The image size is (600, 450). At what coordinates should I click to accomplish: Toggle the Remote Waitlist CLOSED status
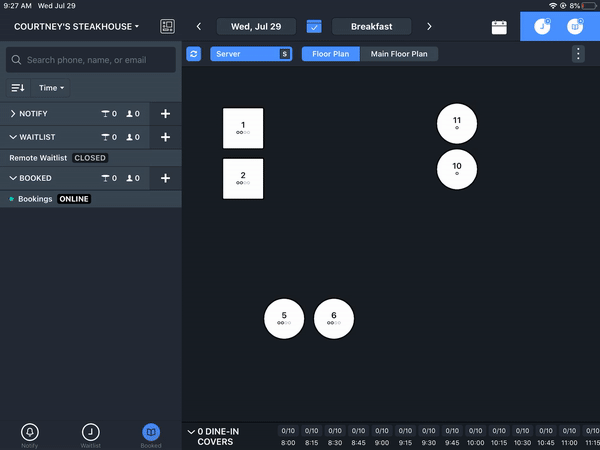pos(90,158)
